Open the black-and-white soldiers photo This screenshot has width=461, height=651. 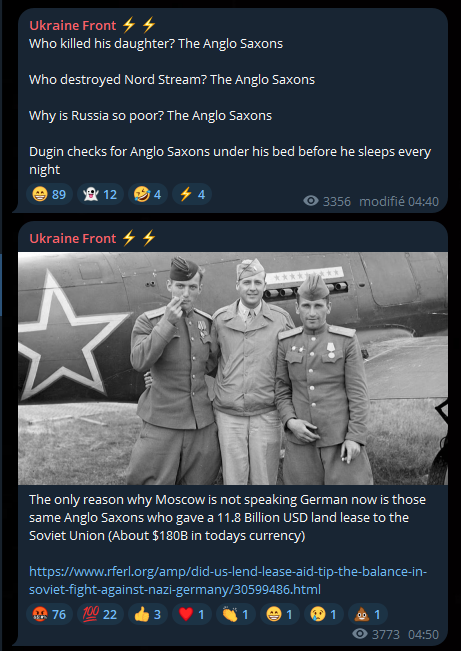click(x=233, y=368)
